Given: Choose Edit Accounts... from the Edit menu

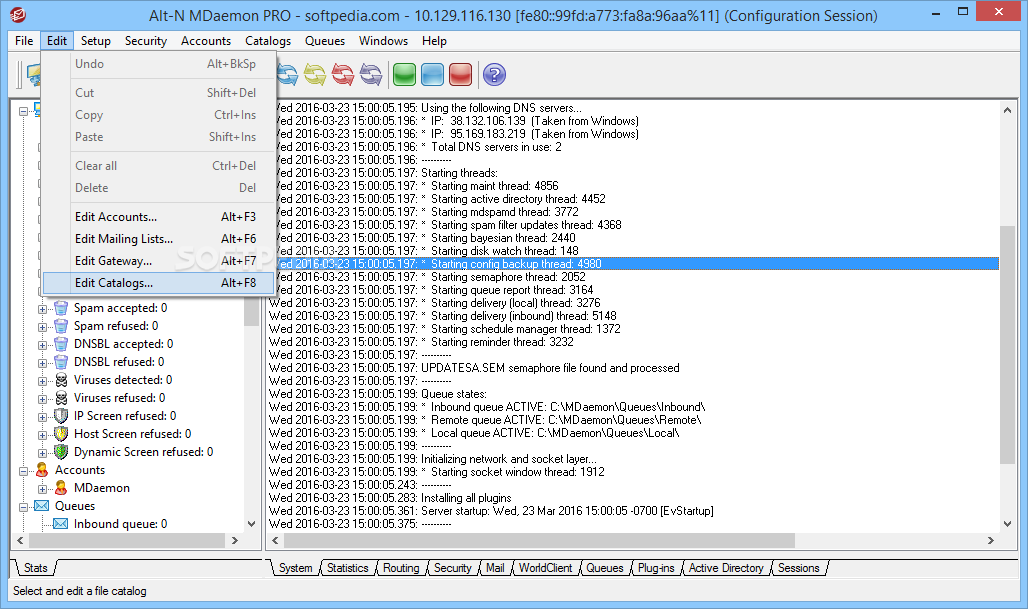Looking at the screenshot, I should [x=159, y=217].
